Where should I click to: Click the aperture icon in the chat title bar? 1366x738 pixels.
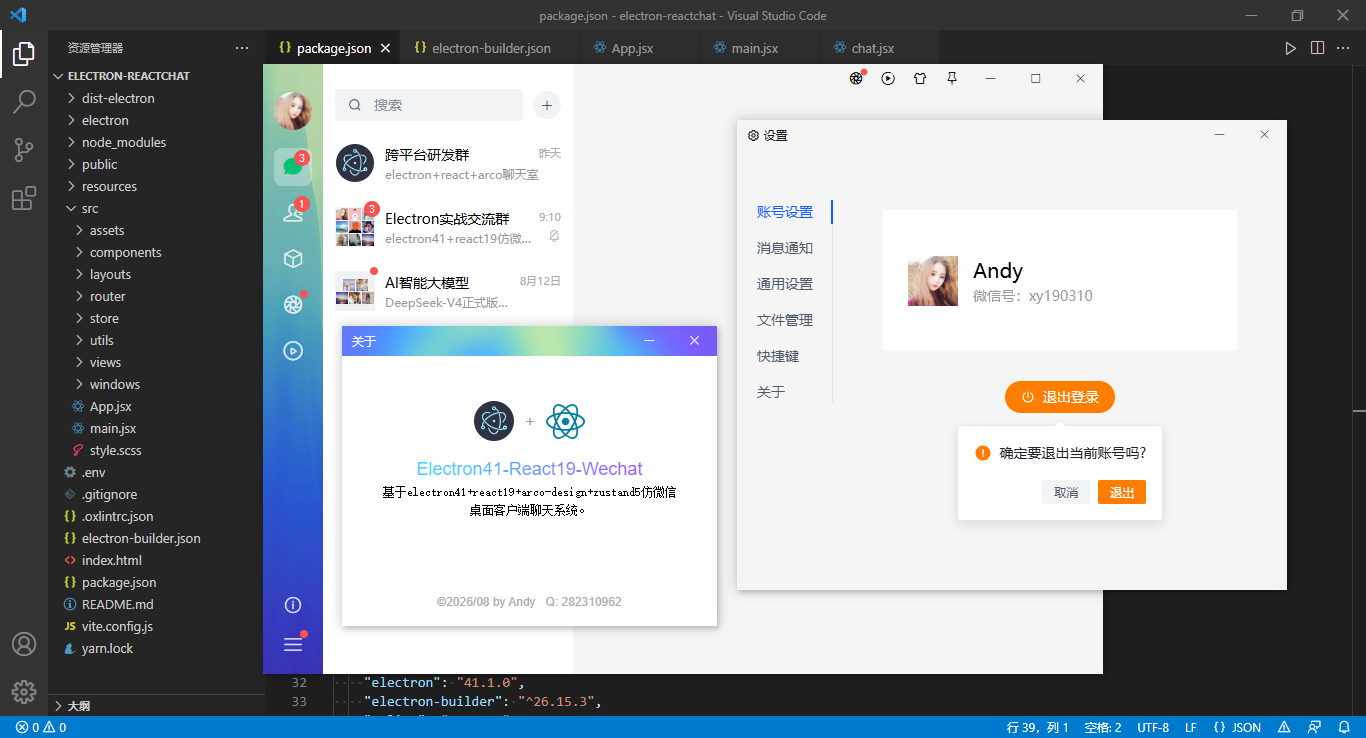tap(856, 78)
